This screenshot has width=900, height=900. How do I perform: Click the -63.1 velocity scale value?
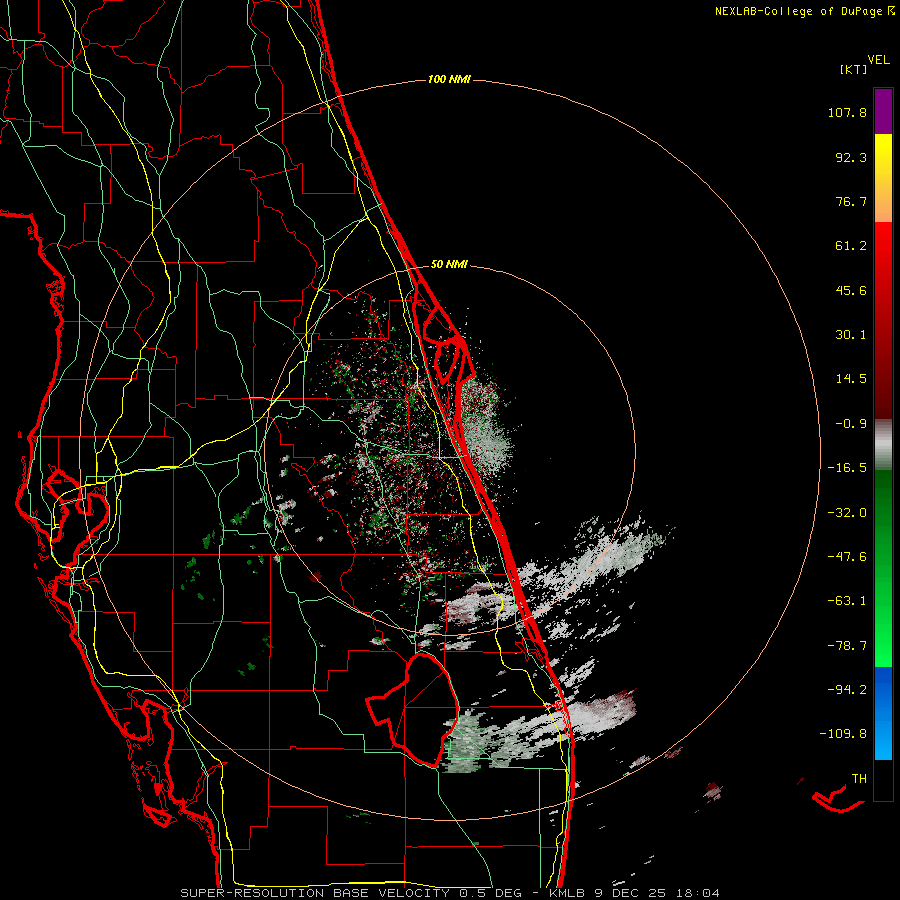(847, 601)
